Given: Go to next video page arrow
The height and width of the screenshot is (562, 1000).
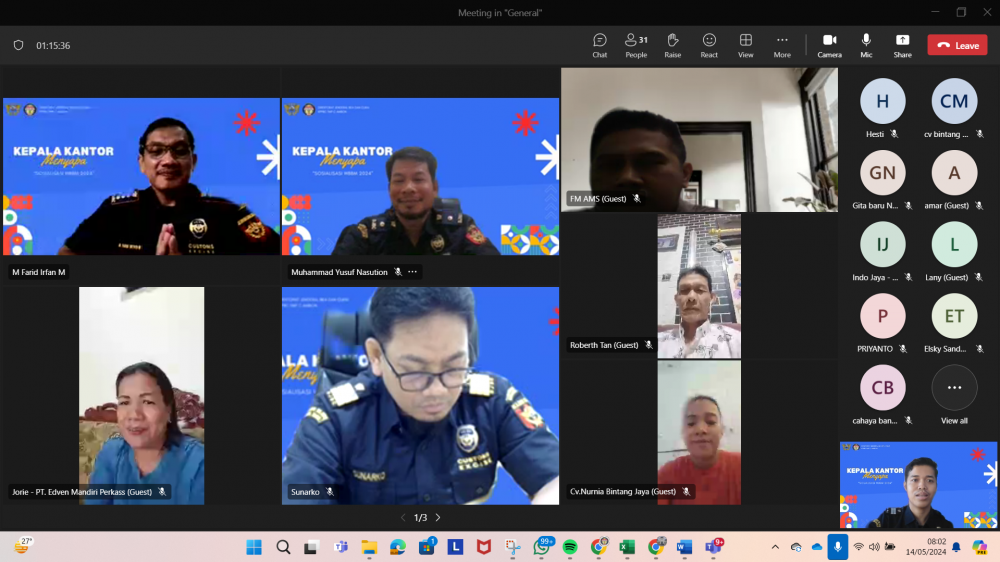Looking at the screenshot, I should tap(438, 518).
